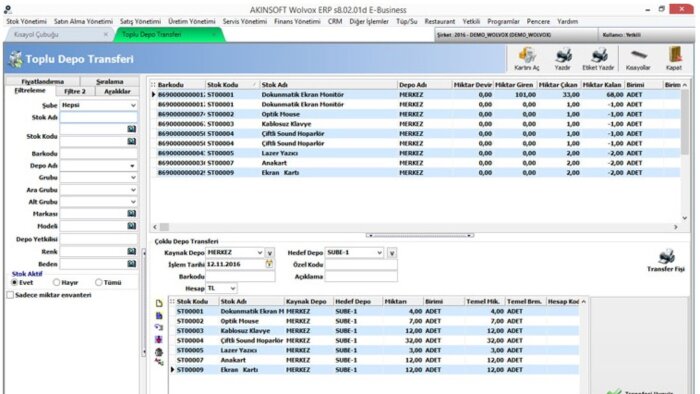Viewport: 700px width, 394px height.
Task: Switch to the Filtre 2 tab
Action: 75,91
